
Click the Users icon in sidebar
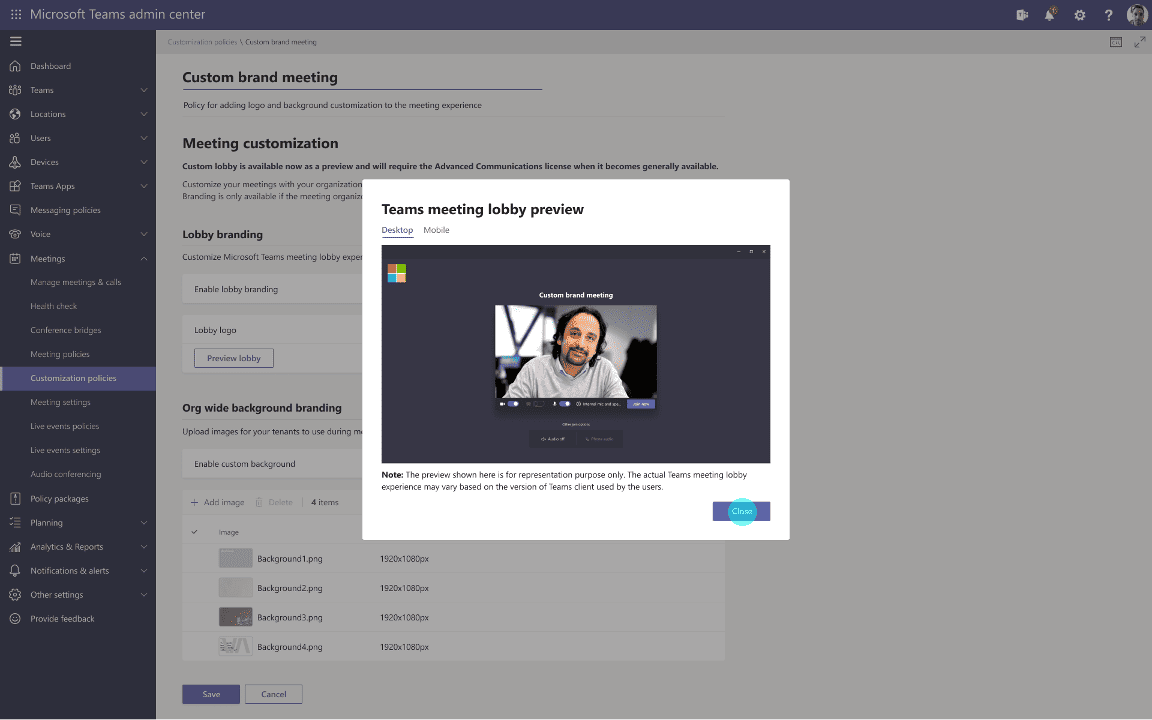point(15,138)
